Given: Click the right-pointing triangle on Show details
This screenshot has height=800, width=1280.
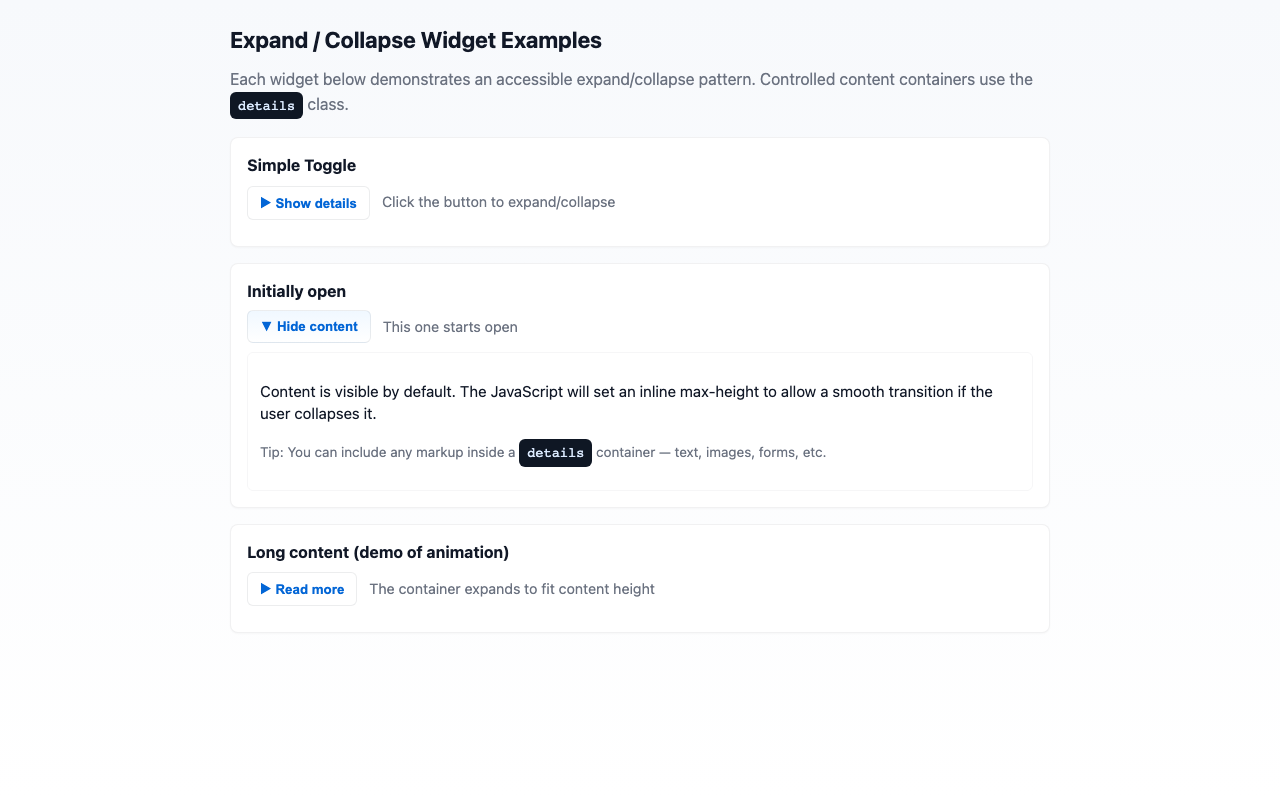Looking at the screenshot, I should coord(265,203).
